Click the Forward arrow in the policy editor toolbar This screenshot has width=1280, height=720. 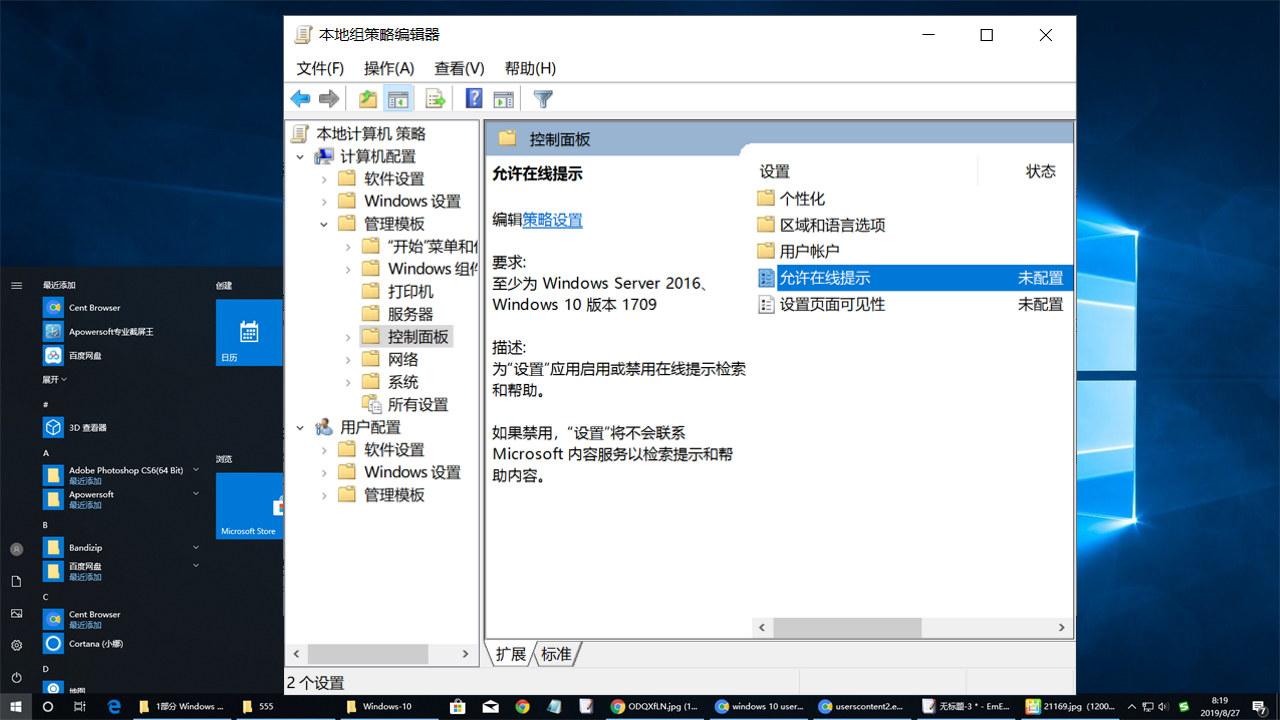point(329,99)
